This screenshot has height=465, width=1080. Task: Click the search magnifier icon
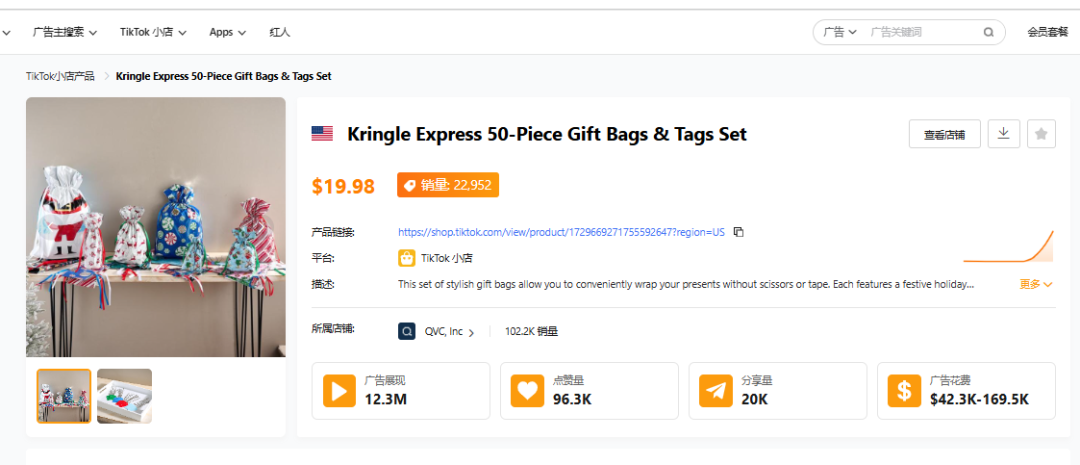(988, 32)
